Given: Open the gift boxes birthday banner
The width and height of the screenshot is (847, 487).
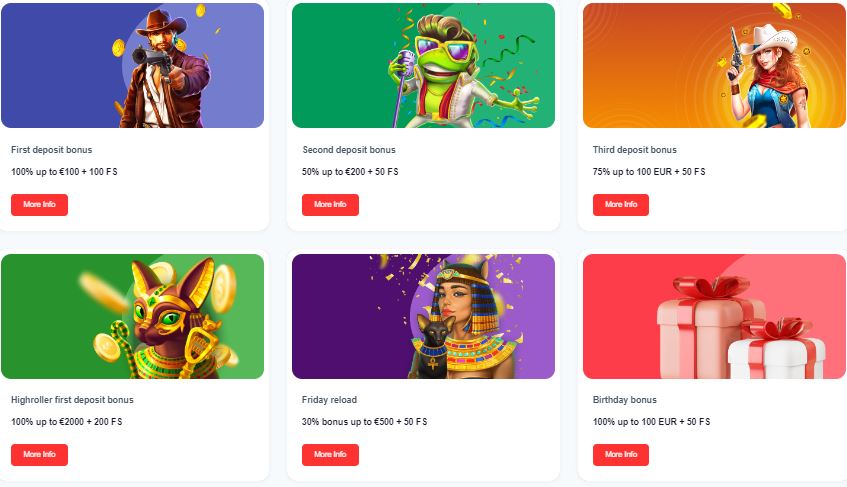Looking at the screenshot, I should (x=714, y=316).
